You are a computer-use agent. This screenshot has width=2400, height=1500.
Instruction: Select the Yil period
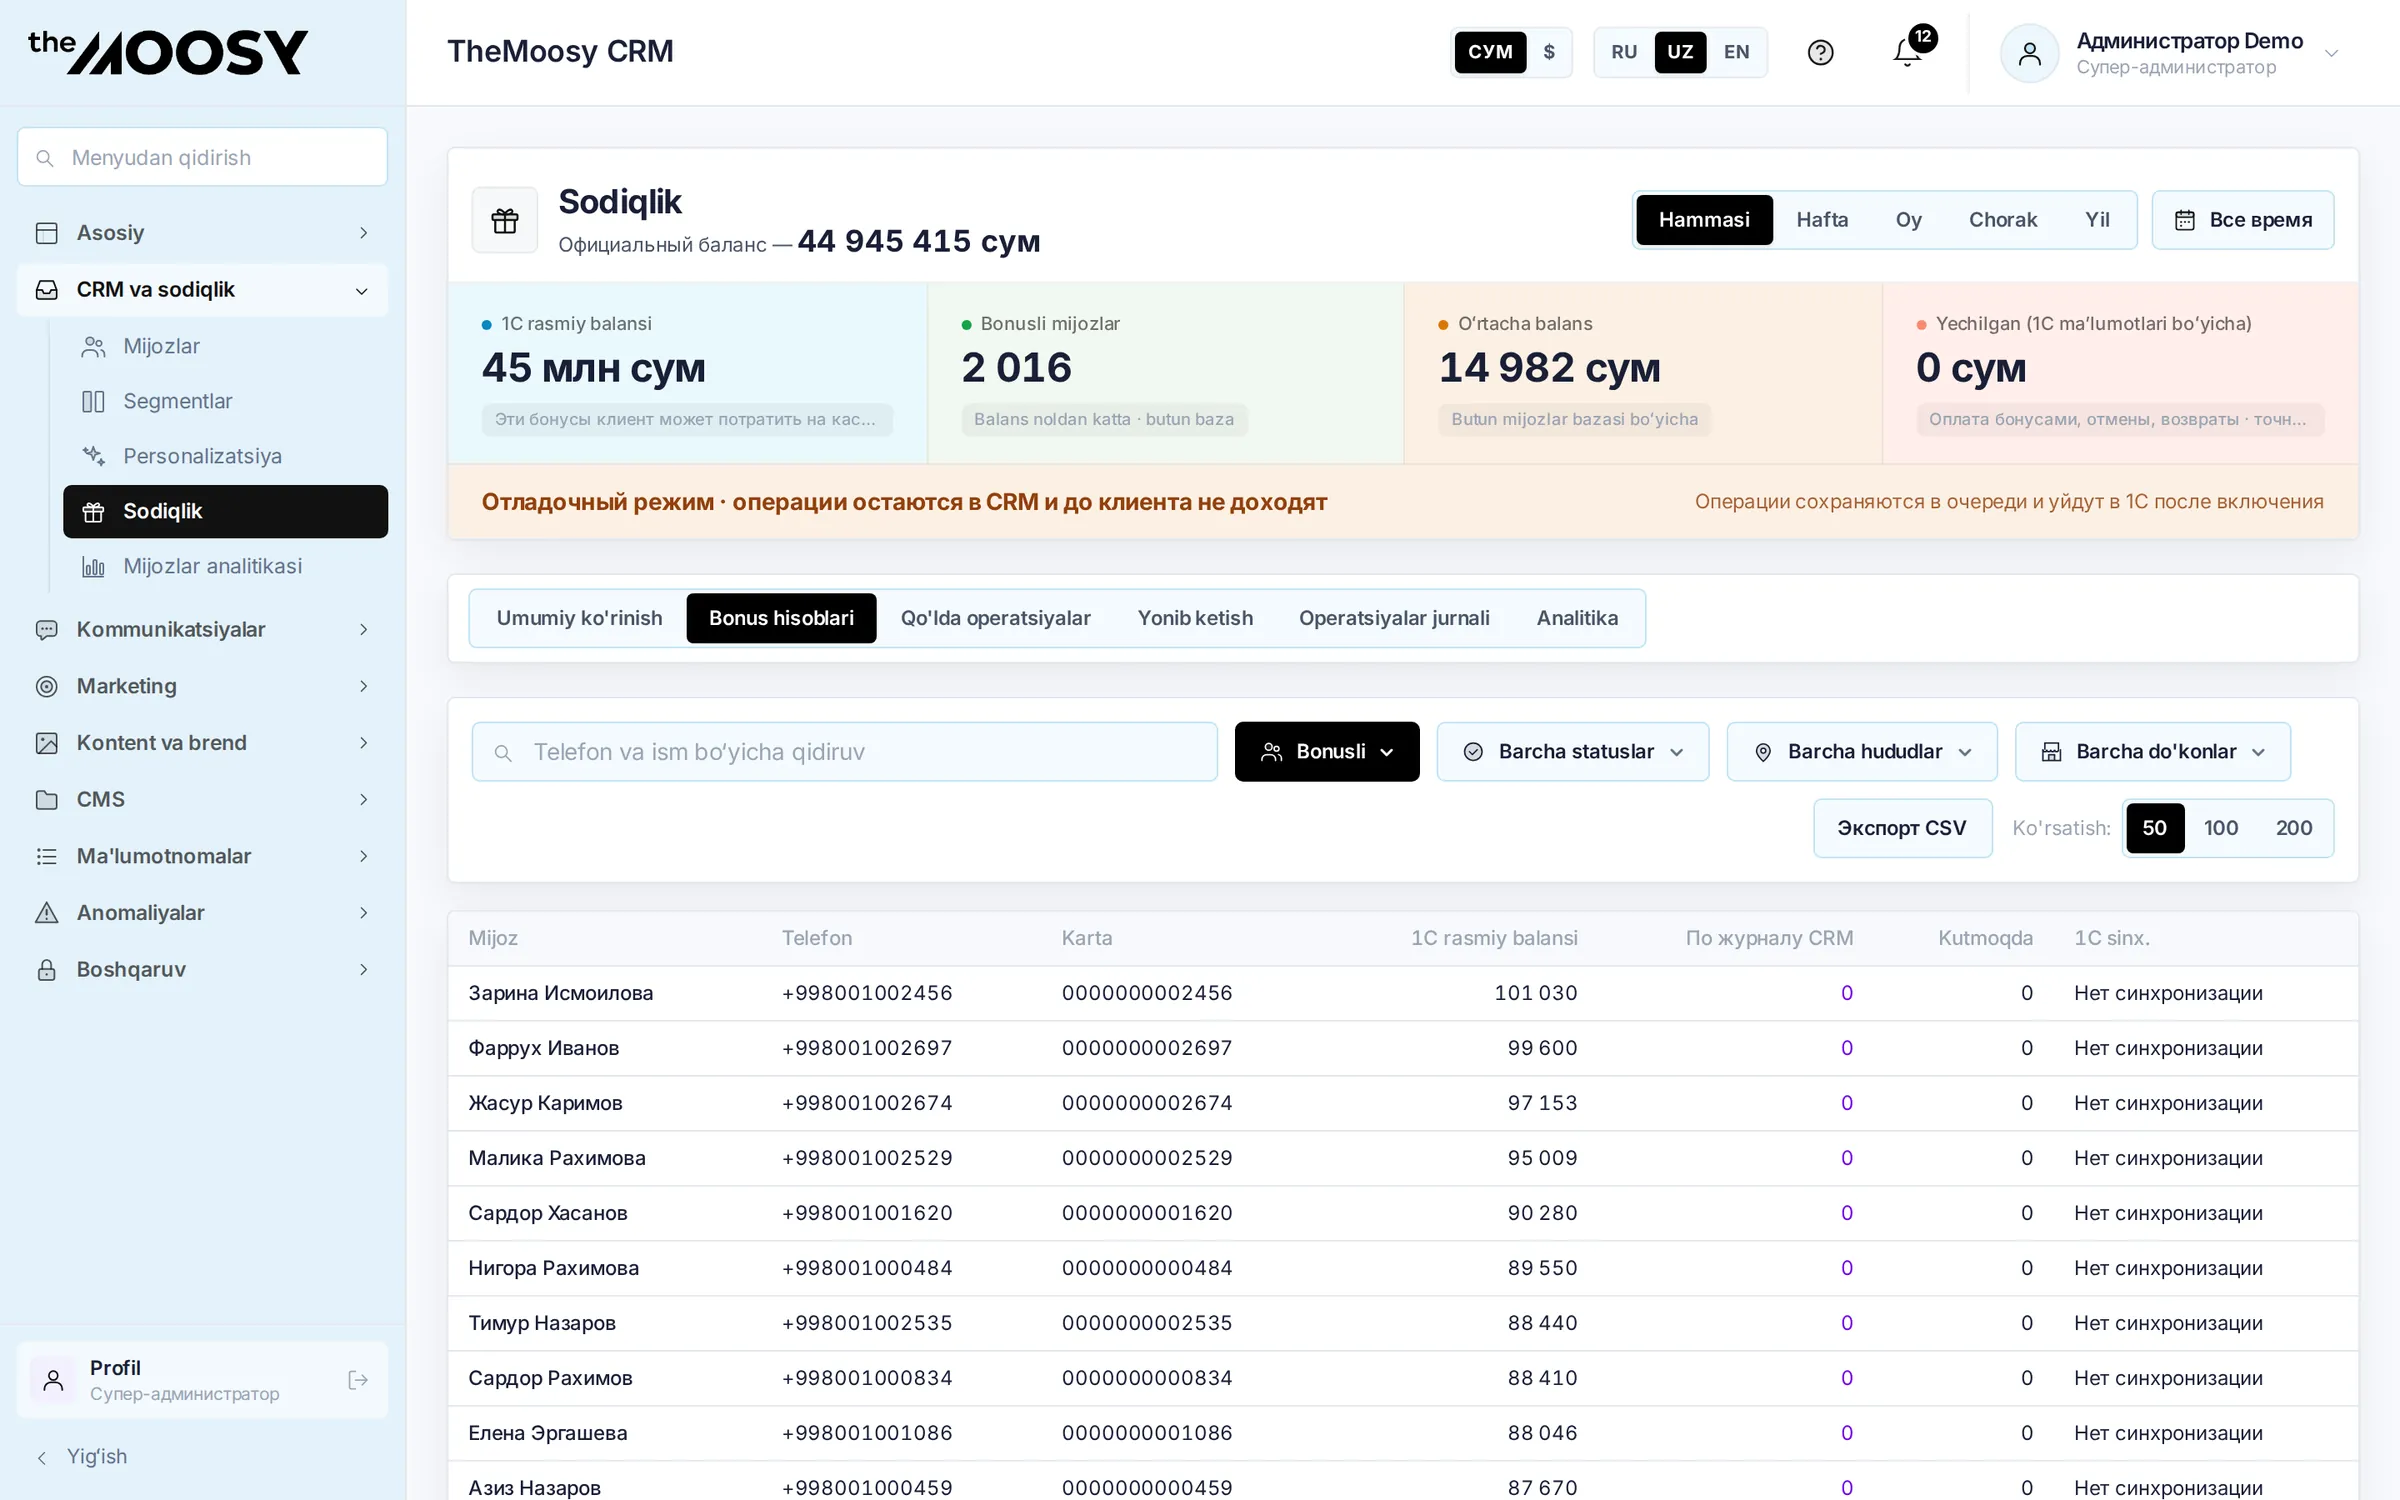[x=2097, y=220]
